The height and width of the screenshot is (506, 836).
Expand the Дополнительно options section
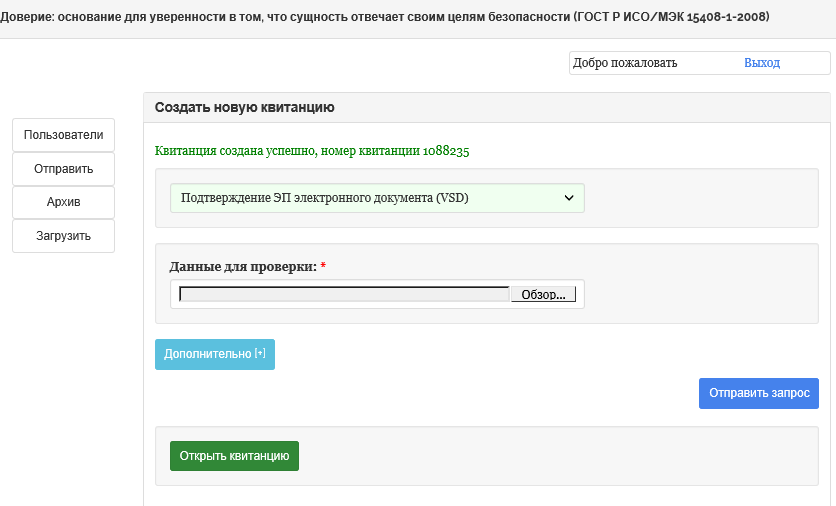click(208, 354)
